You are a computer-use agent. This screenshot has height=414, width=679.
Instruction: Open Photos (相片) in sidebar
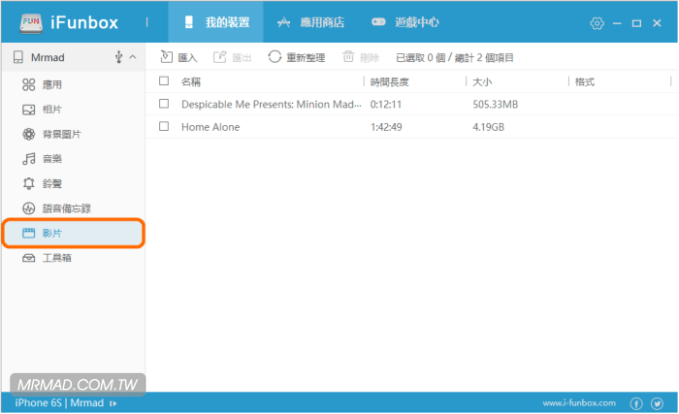tap(73, 110)
